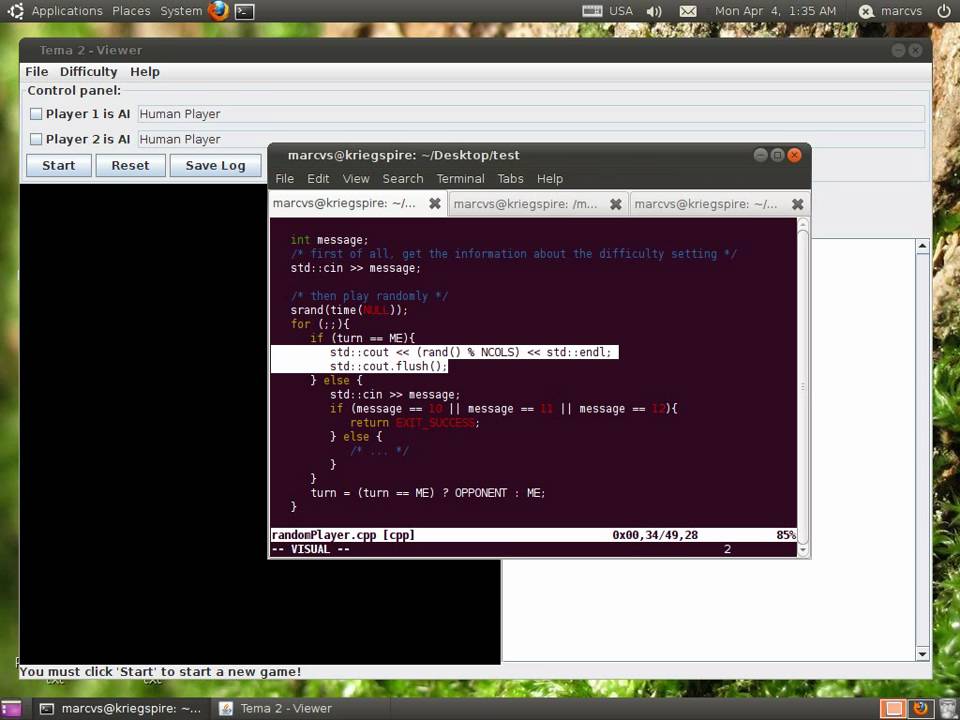This screenshot has width=960, height=720.
Task: Open the Places menu in top panel
Action: click(131, 11)
